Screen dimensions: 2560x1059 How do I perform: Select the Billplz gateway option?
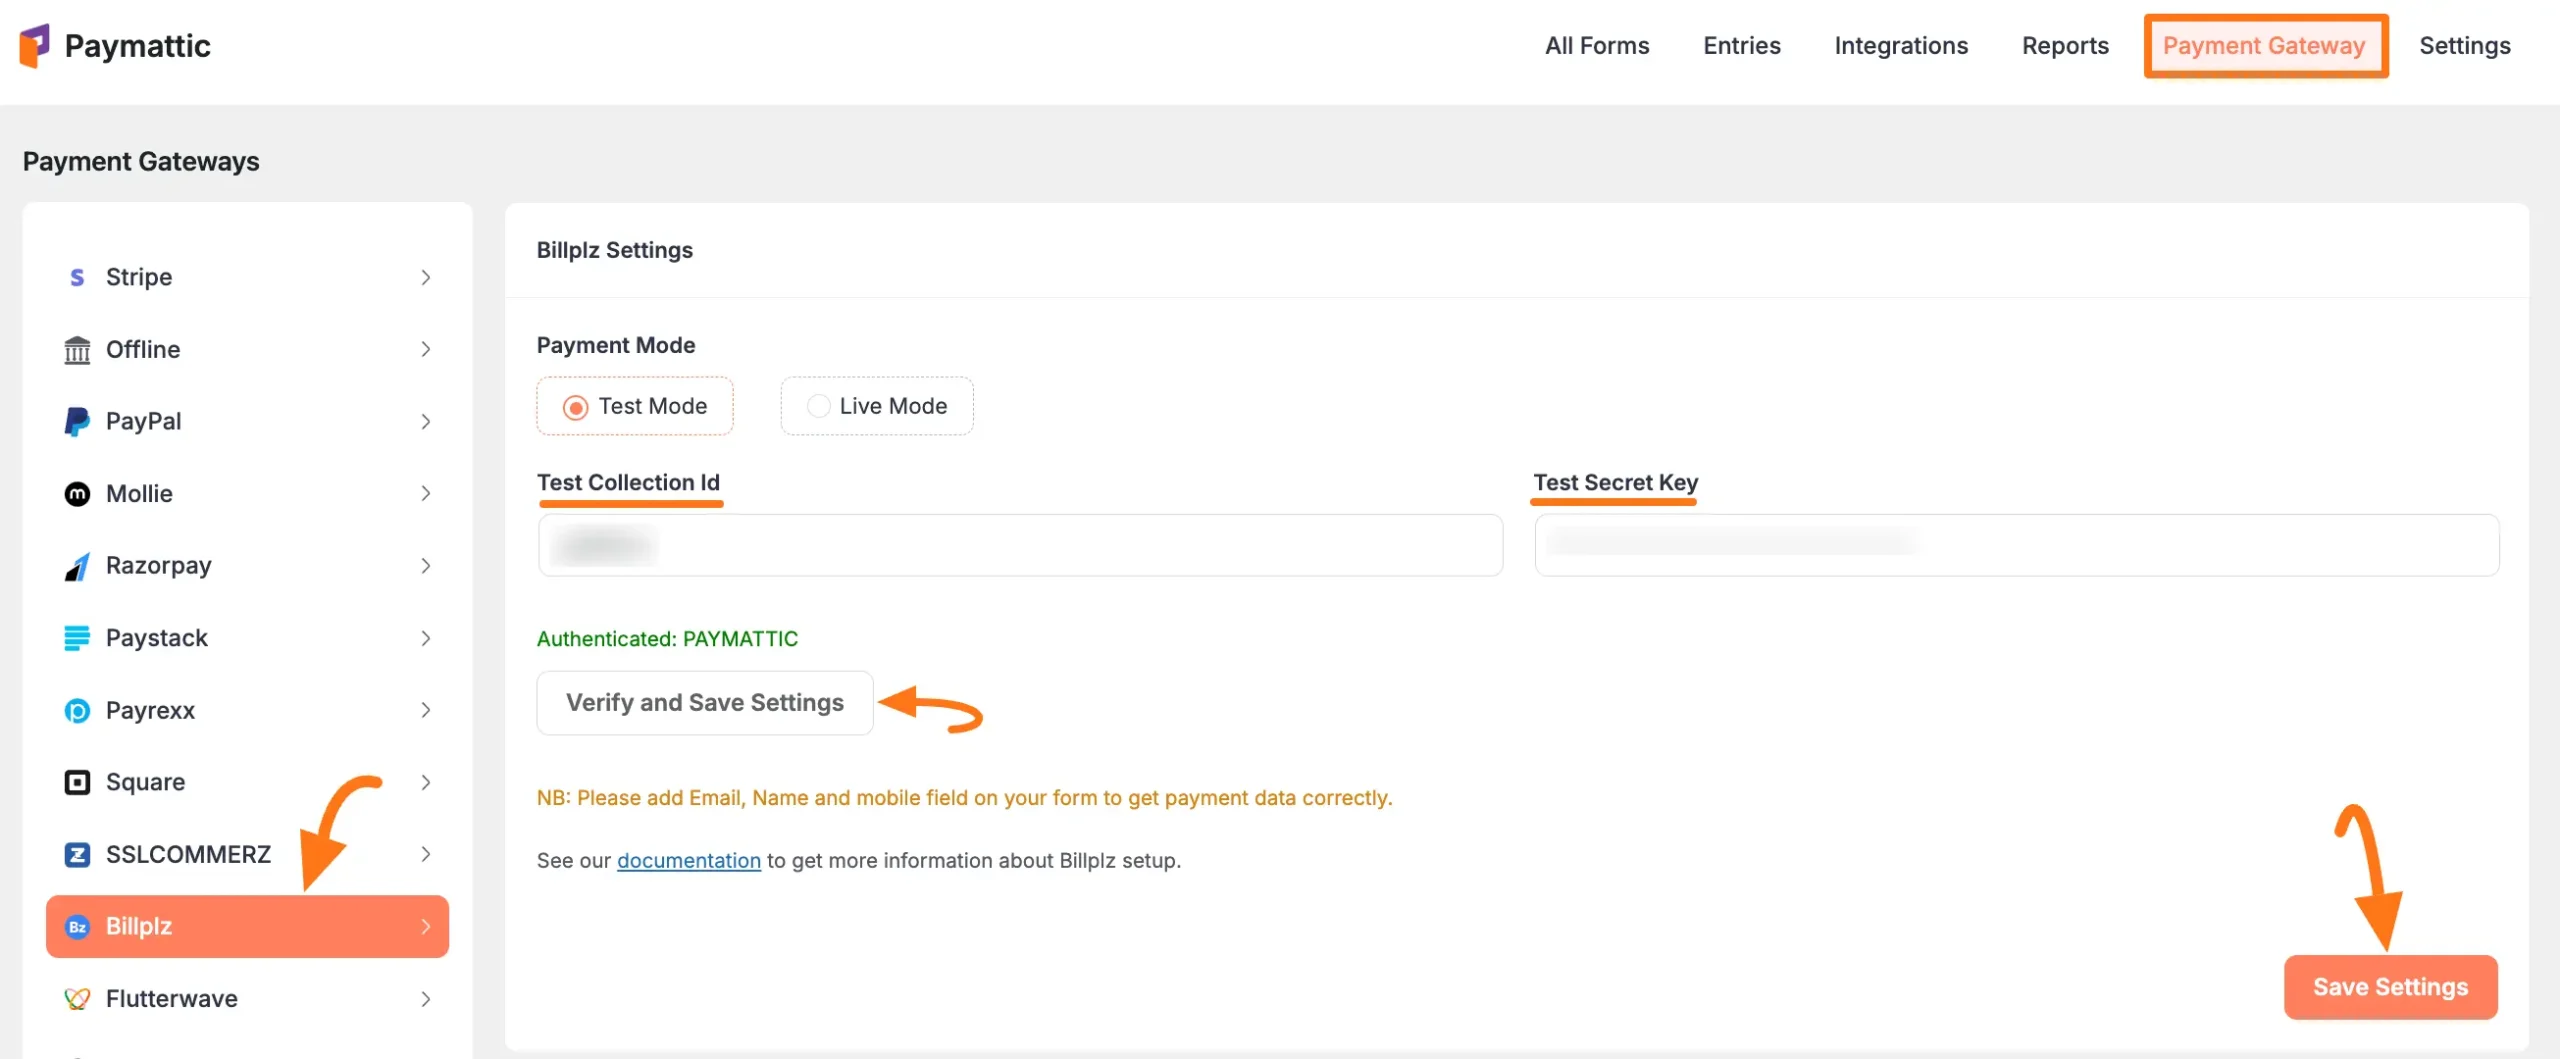click(140, 926)
